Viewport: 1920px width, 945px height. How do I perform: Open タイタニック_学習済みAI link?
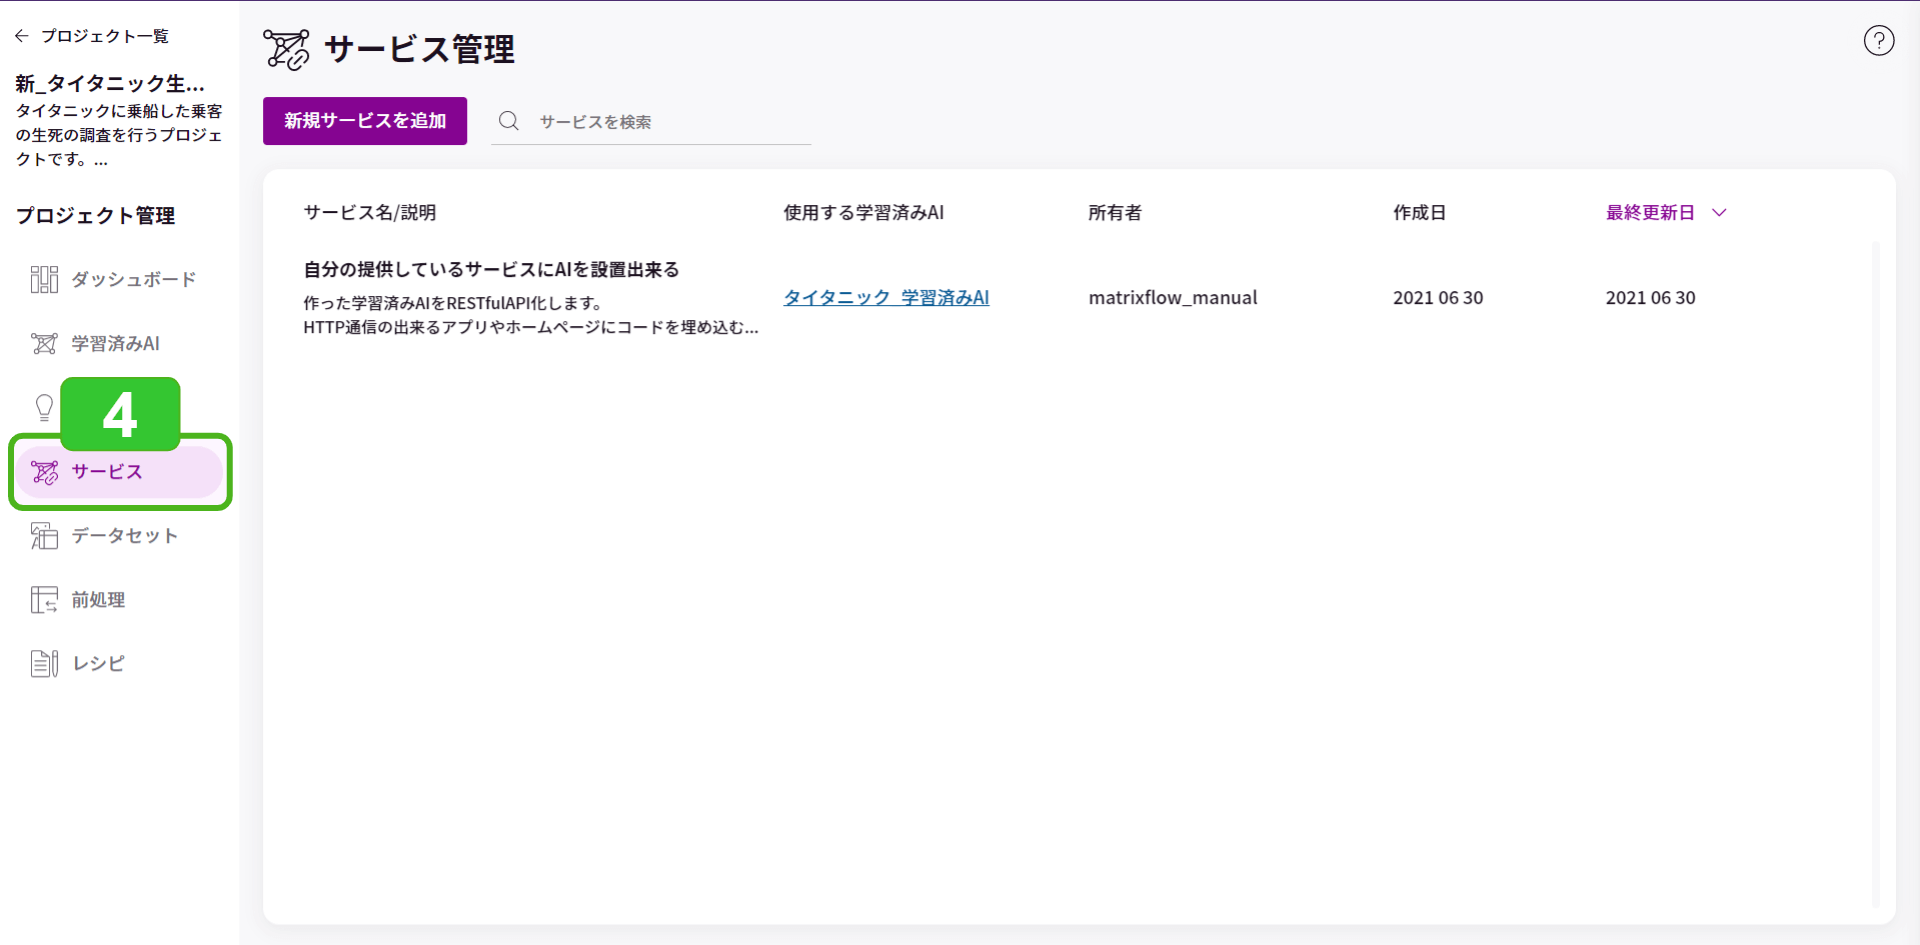click(x=886, y=298)
